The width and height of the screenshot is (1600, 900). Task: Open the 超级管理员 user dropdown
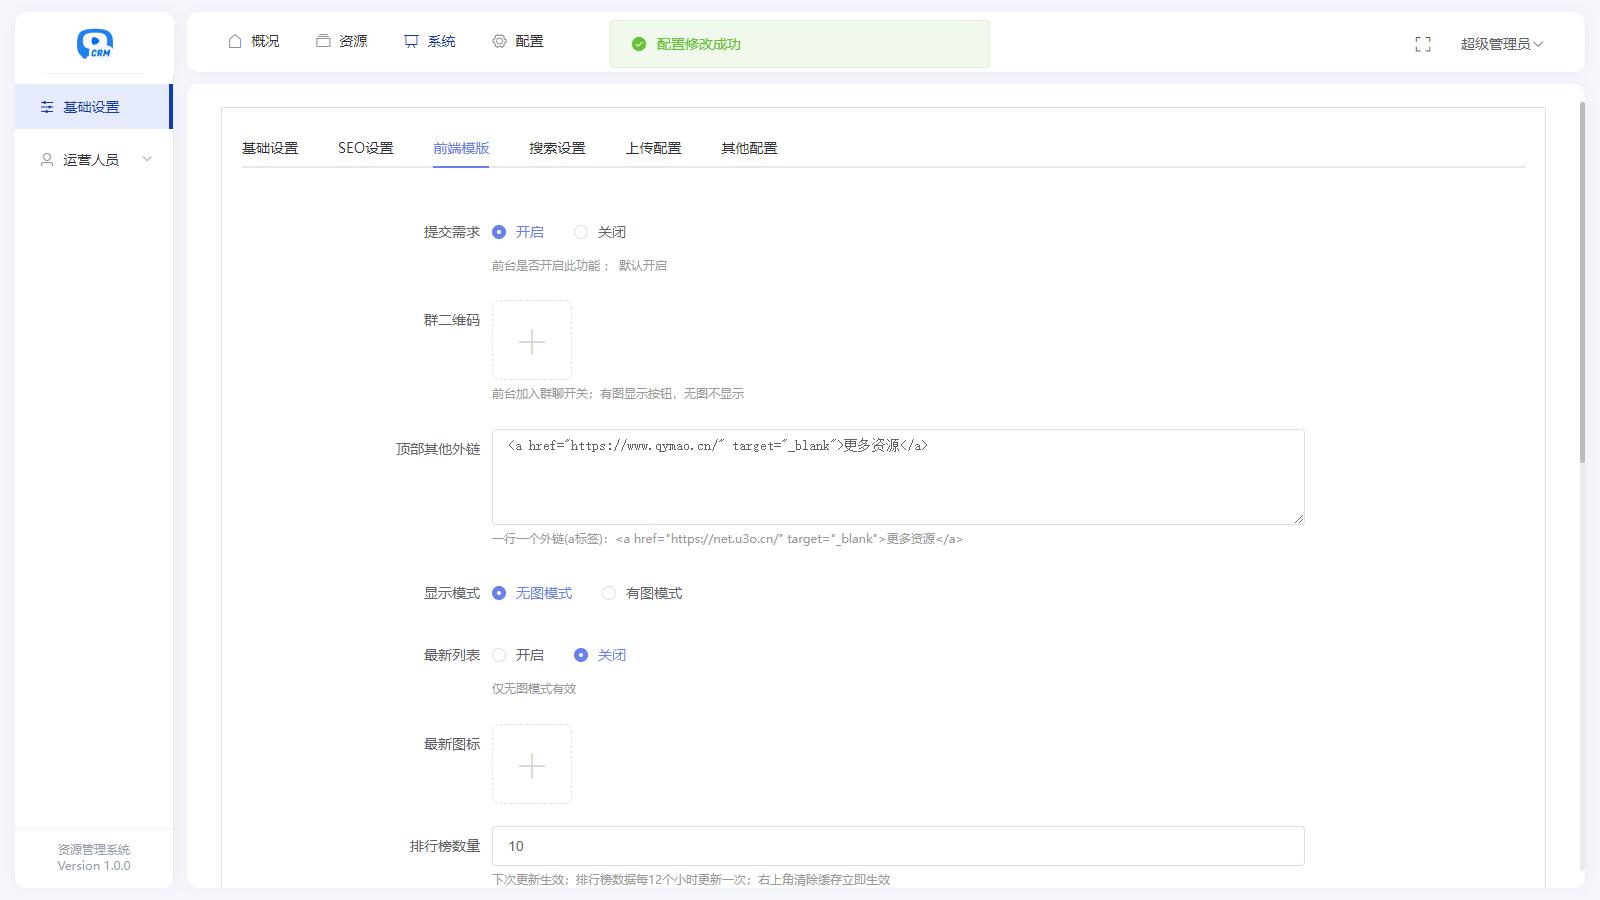coord(1501,44)
